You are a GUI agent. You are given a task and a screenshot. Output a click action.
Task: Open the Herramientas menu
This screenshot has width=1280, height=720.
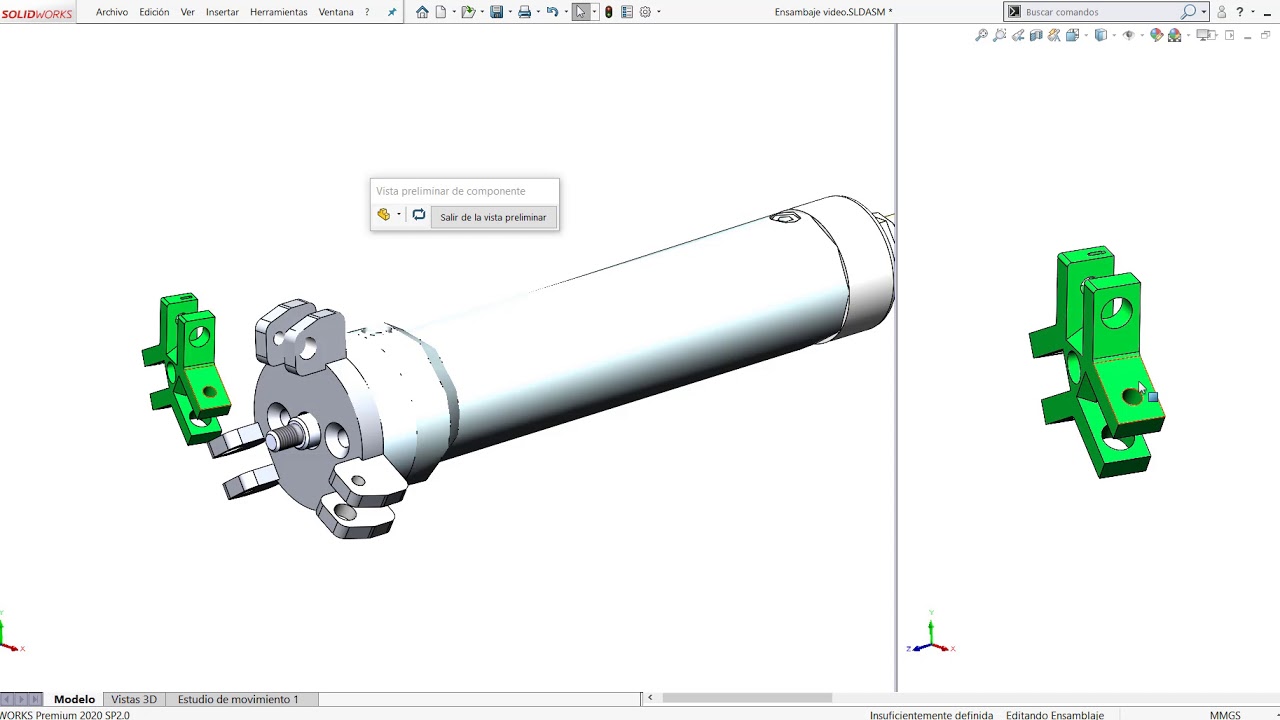click(279, 12)
